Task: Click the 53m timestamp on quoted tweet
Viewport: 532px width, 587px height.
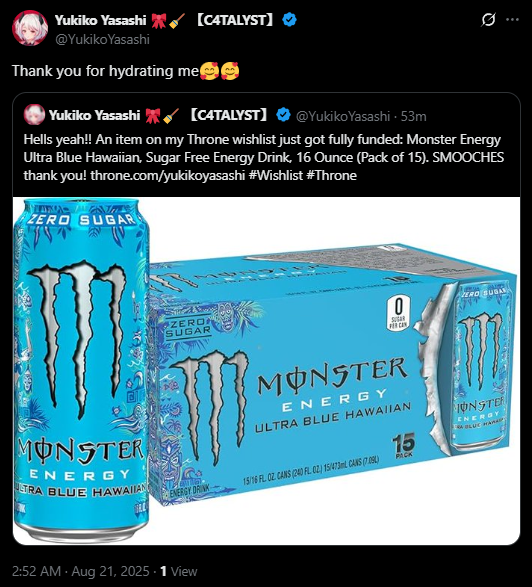Action: click(413, 116)
